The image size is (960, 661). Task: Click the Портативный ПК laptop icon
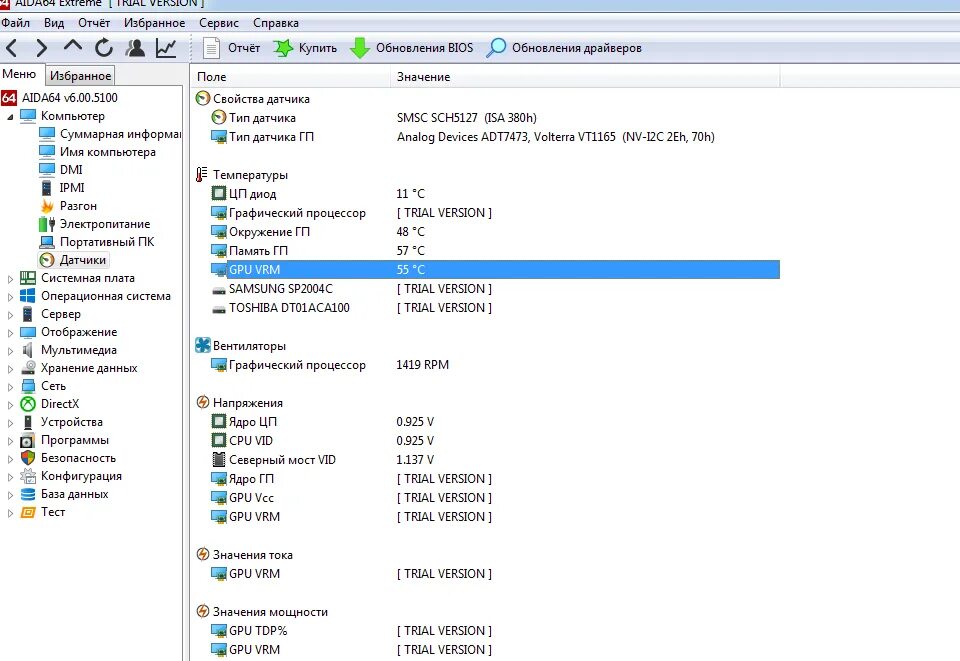click(x=47, y=242)
